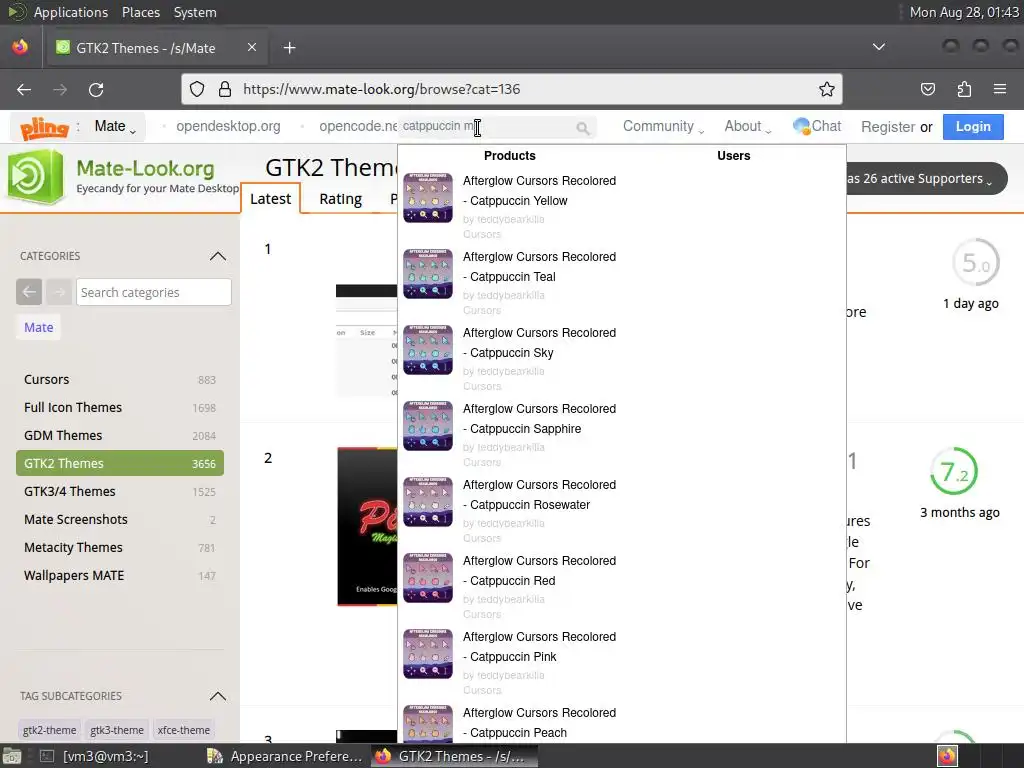Click the Login button
The image size is (1024, 768).
[973, 127]
